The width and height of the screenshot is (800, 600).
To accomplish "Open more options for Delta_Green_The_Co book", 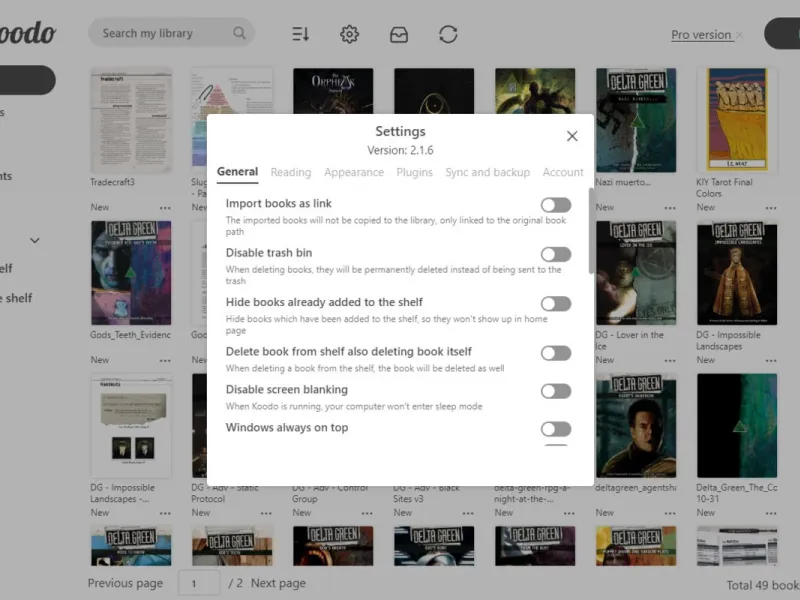I will (771, 513).
